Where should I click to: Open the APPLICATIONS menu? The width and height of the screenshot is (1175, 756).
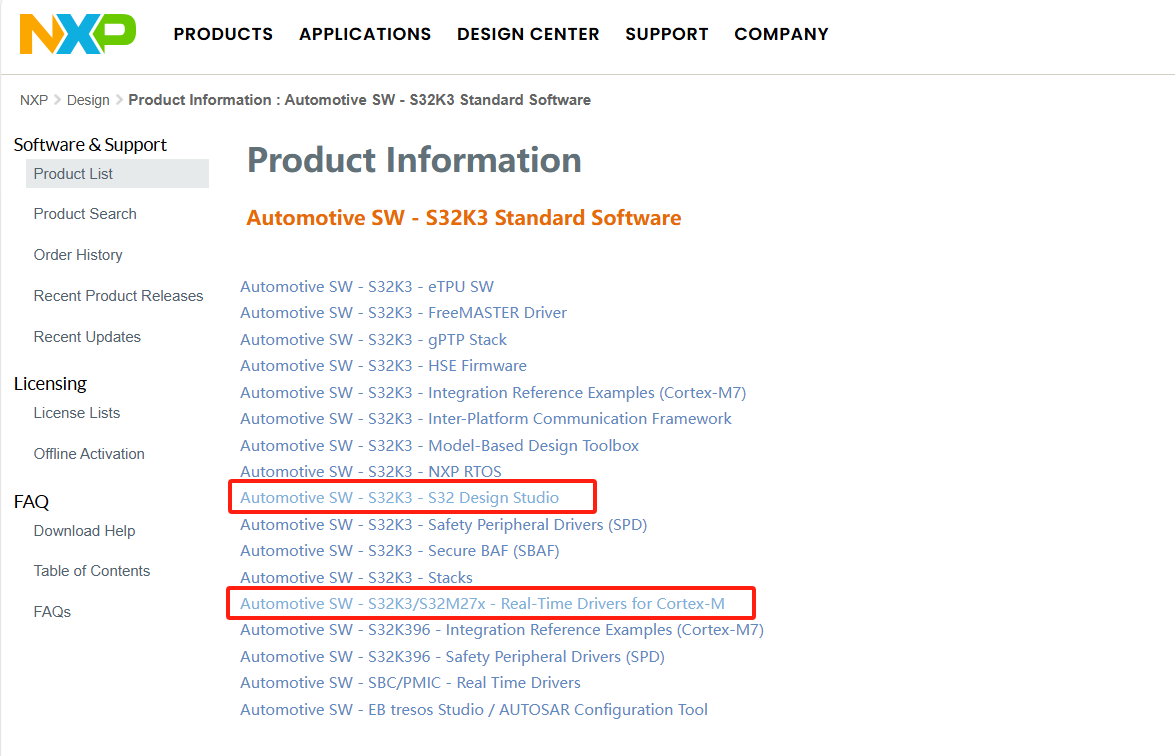point(365,34)
